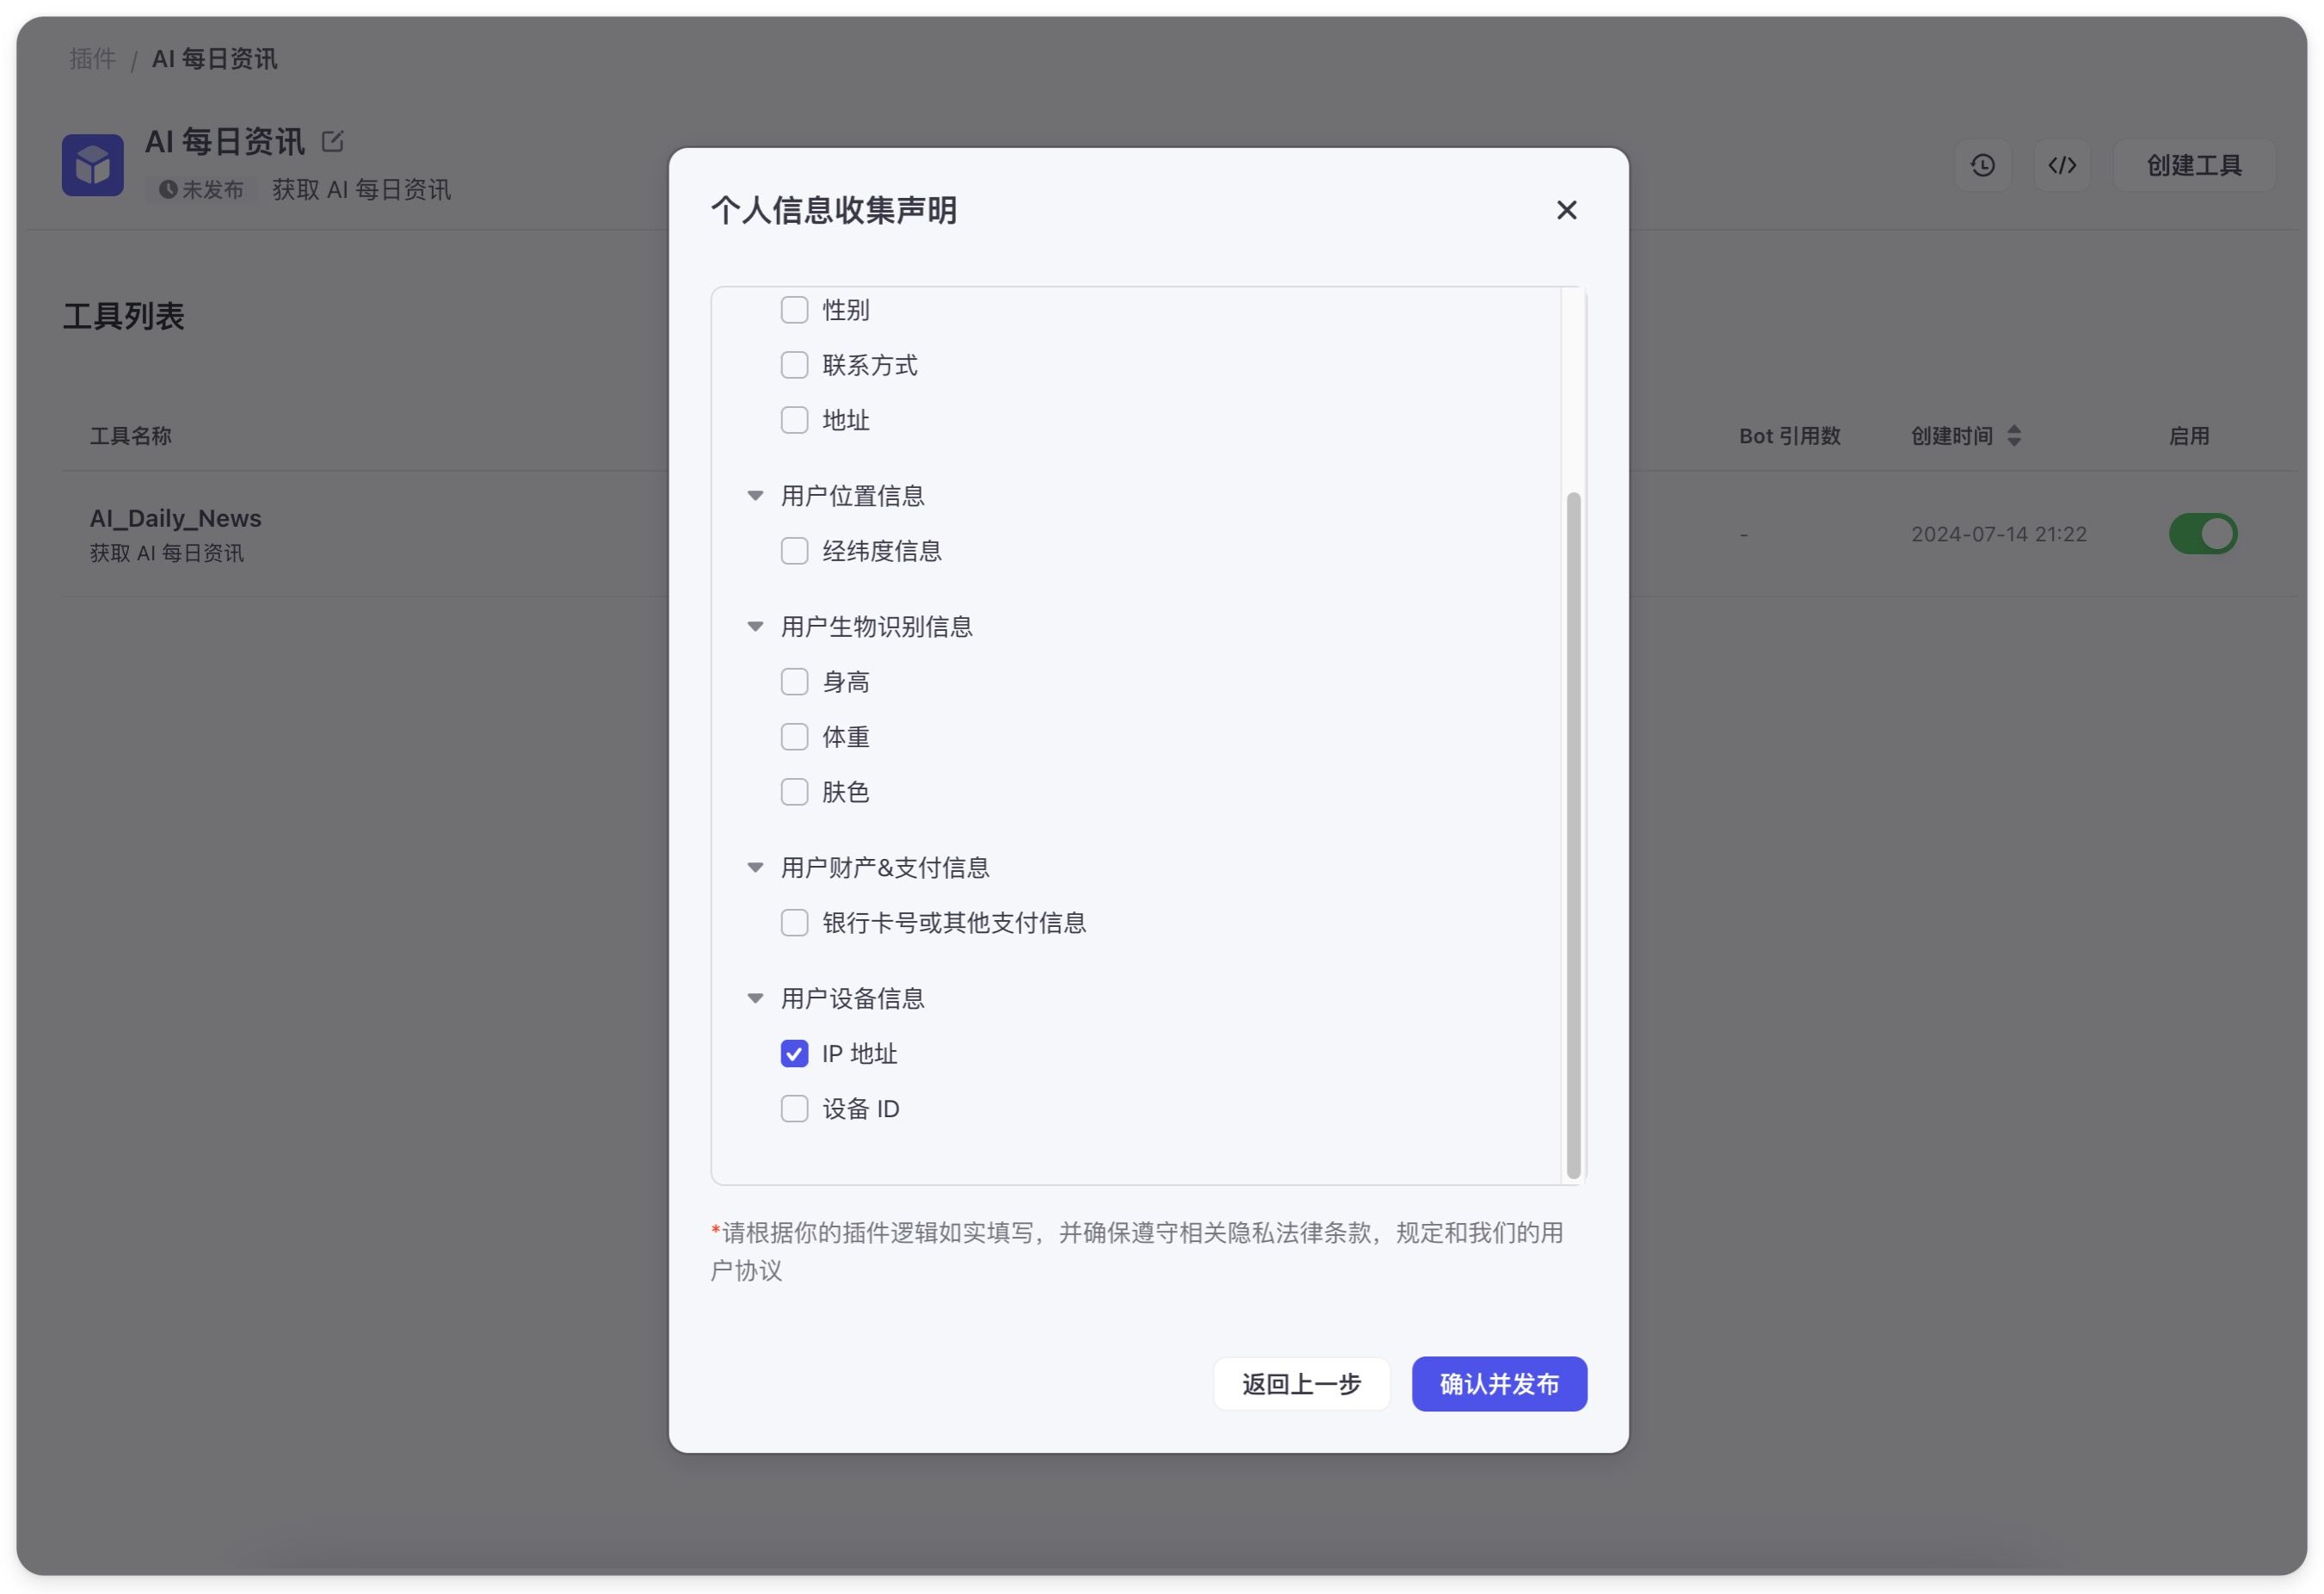Collapse the 用户位置信息 section

755,496
